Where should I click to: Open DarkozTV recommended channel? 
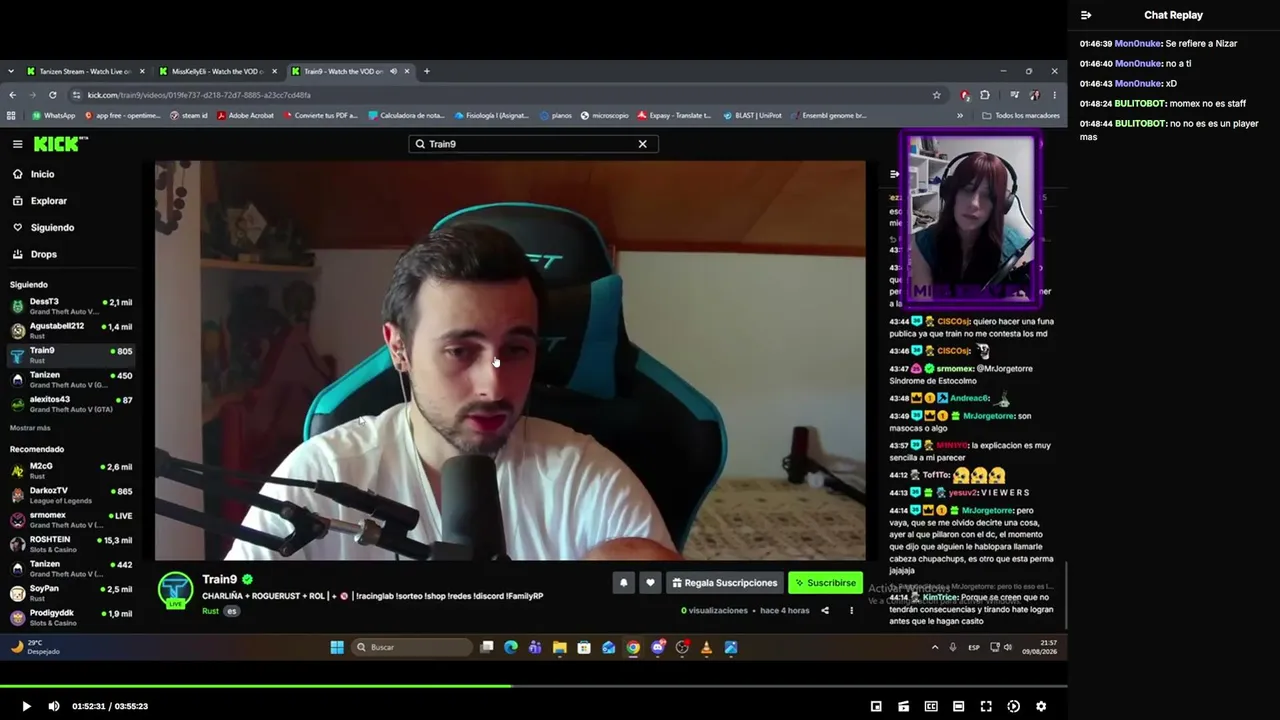71,495
